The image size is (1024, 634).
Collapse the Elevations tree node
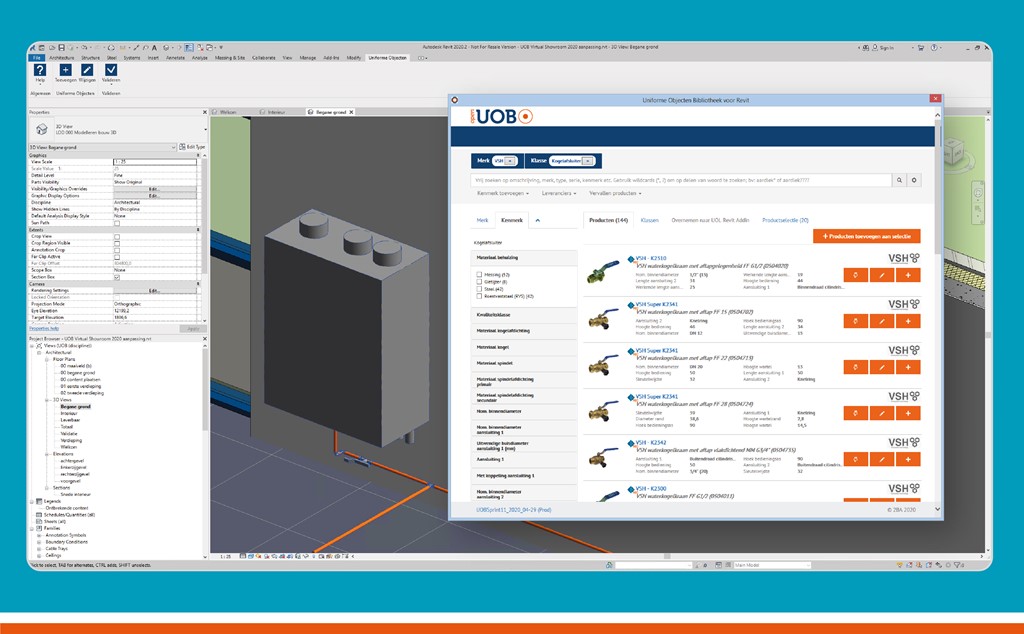(47, 454)
